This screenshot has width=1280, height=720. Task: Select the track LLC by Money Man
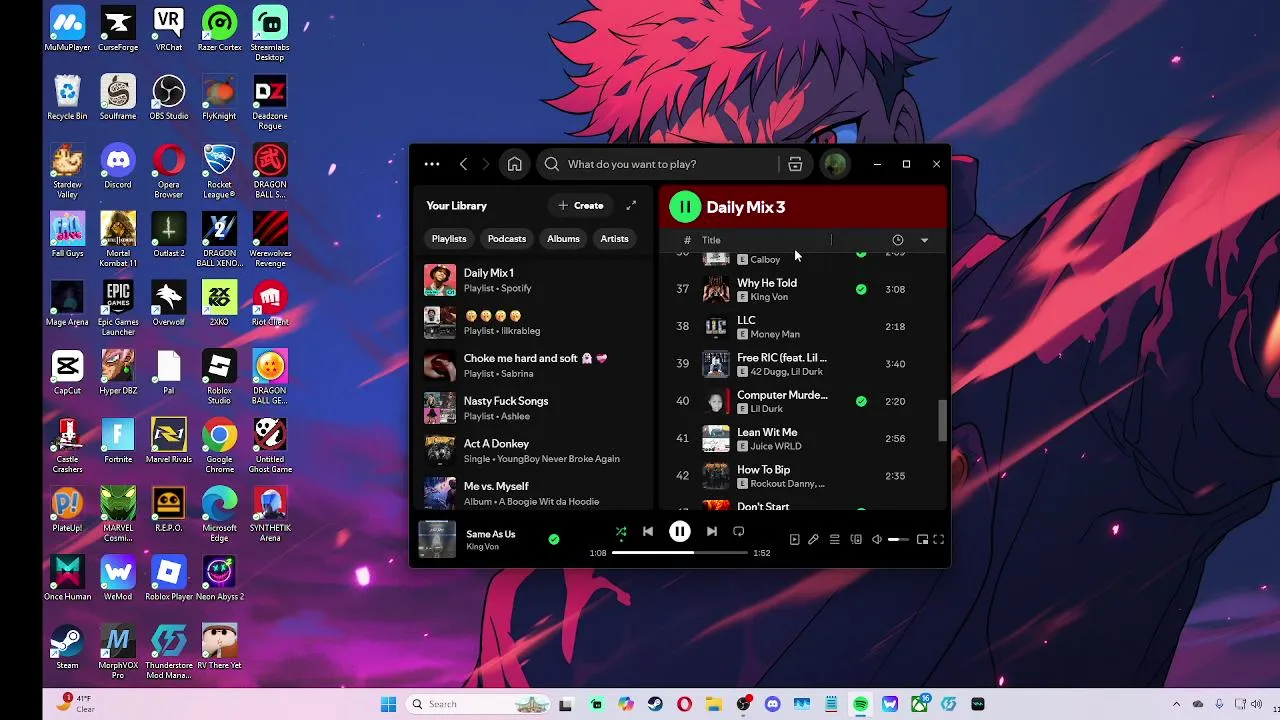tap(800, 327)
